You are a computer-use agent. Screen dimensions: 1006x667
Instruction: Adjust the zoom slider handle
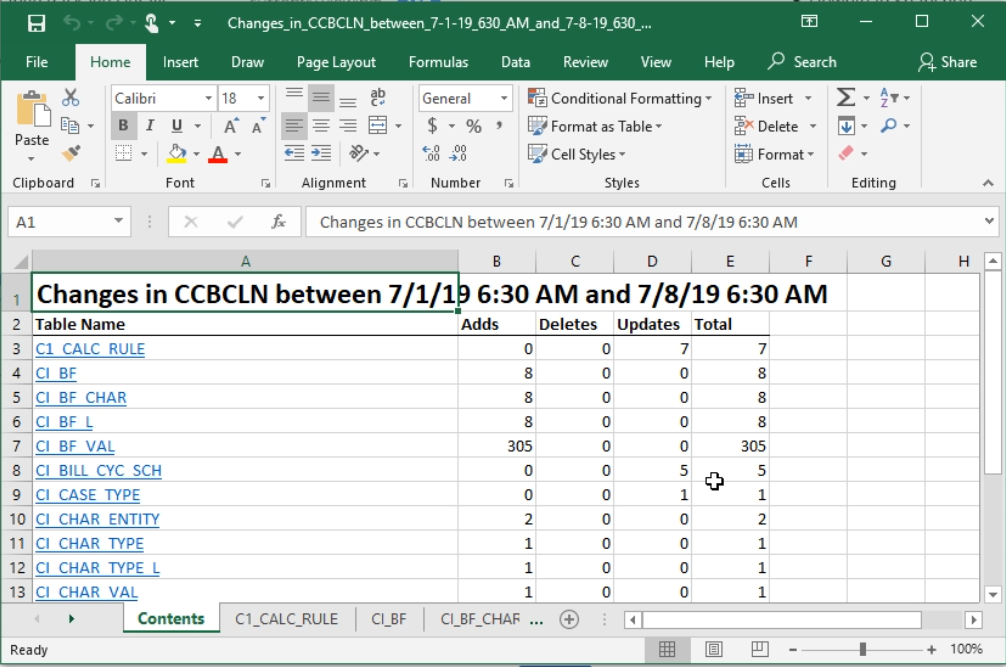click(x=863, y=650)
